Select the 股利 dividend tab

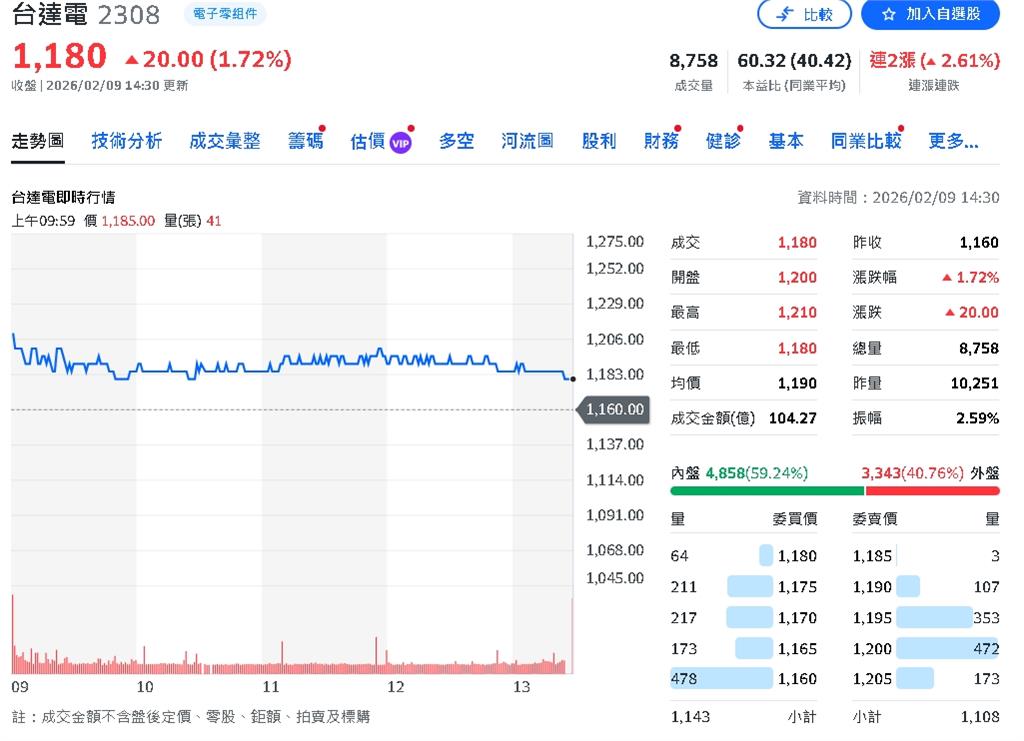tap(598, 141)
